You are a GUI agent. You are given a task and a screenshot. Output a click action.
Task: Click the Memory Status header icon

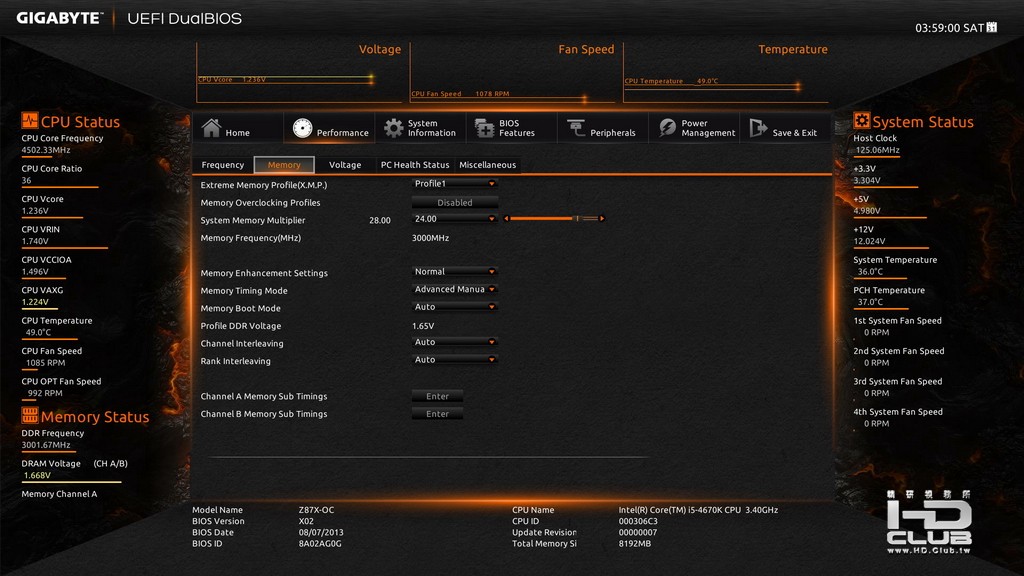pos(29,415)
